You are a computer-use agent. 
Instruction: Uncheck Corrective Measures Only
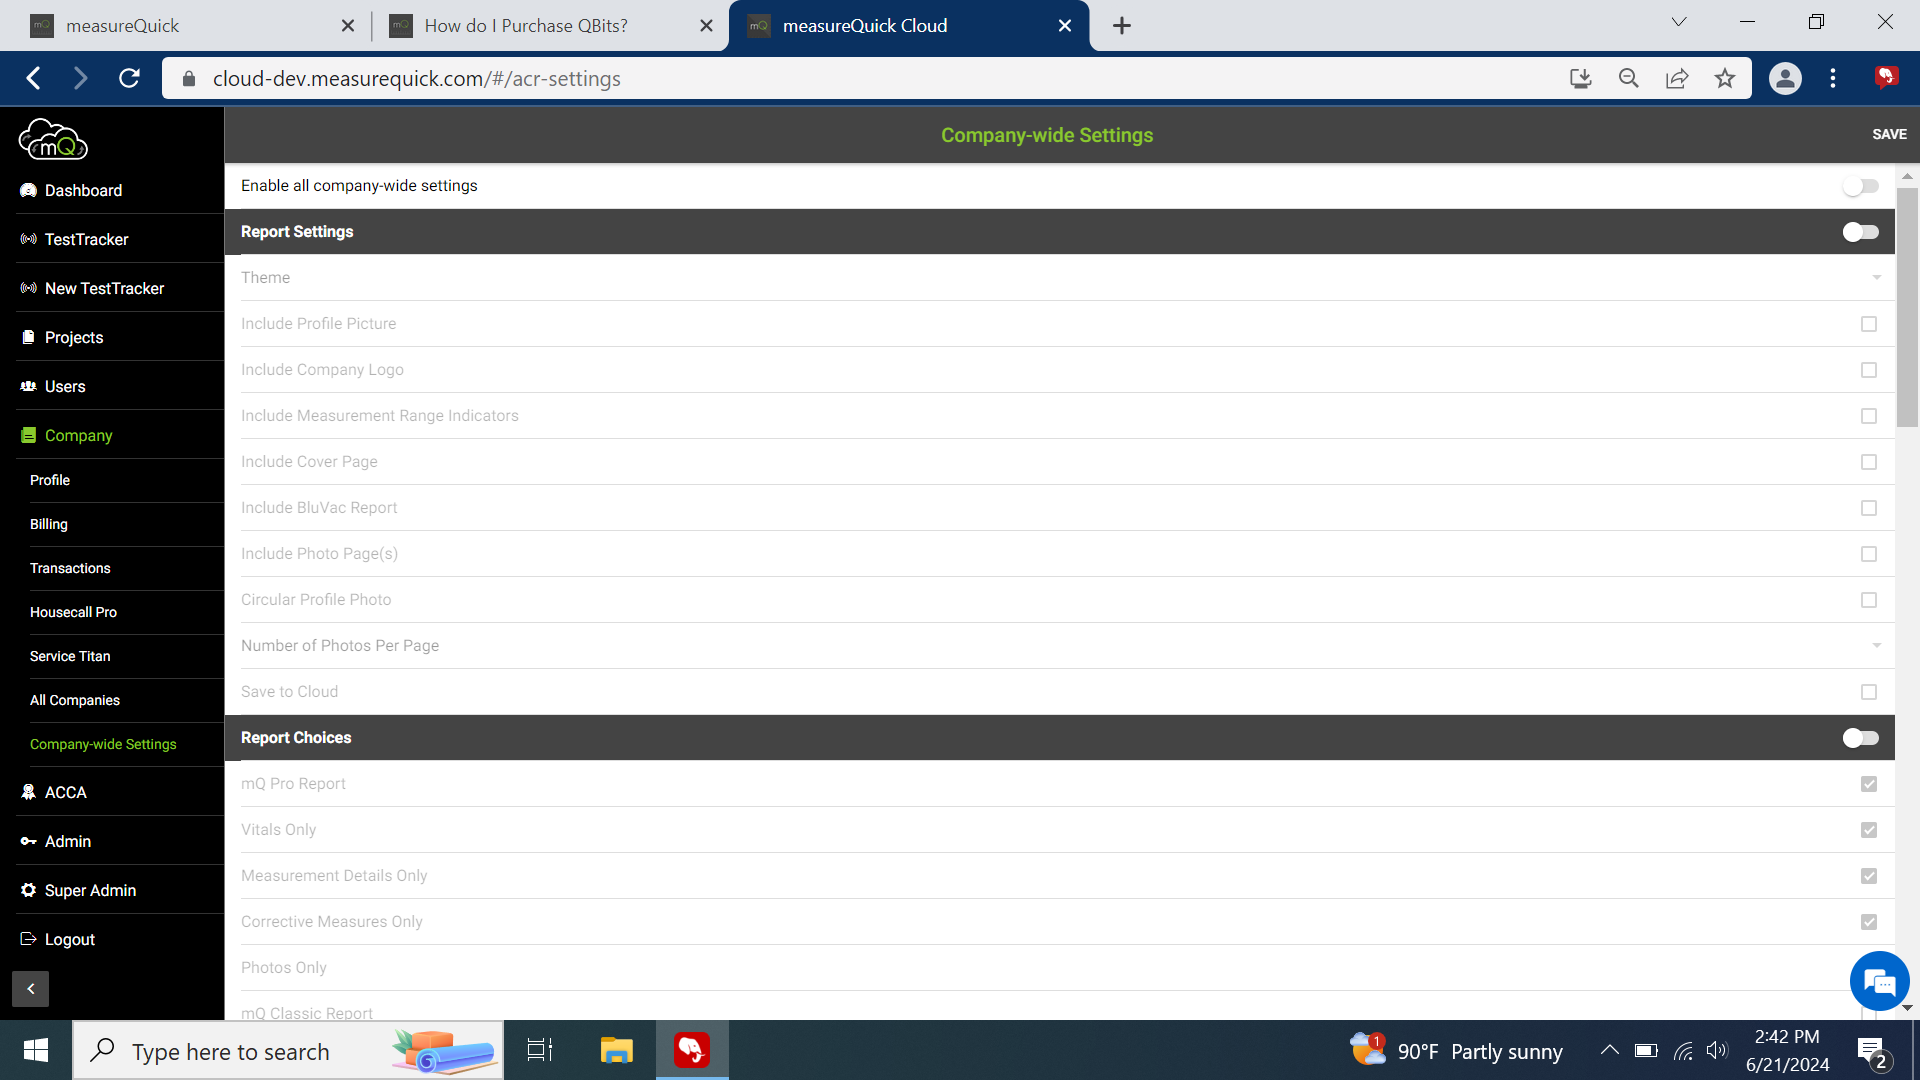coord(1869,922)
